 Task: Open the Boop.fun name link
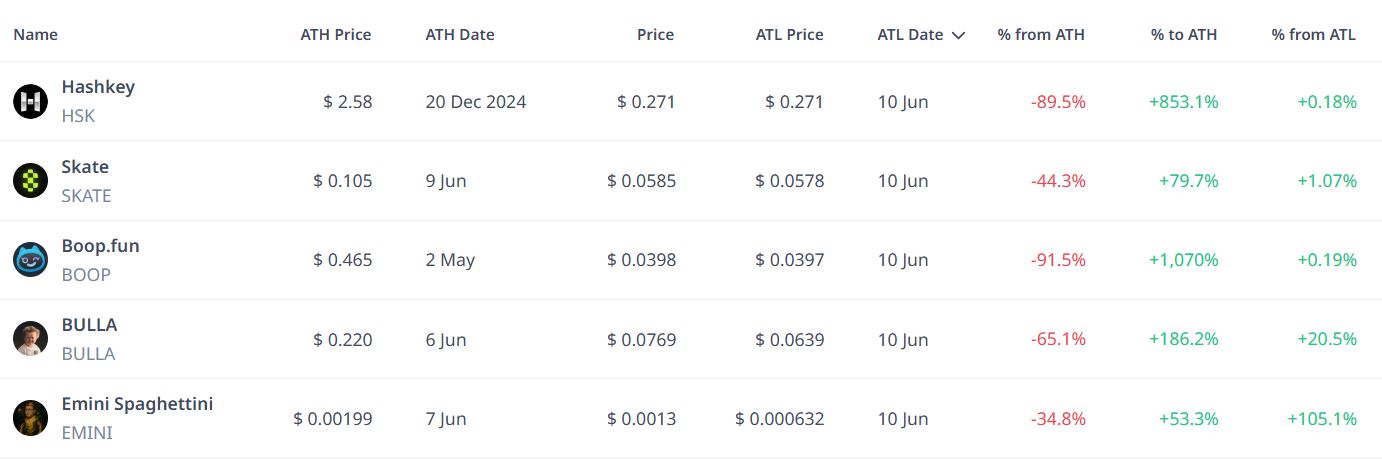point(100,246)
